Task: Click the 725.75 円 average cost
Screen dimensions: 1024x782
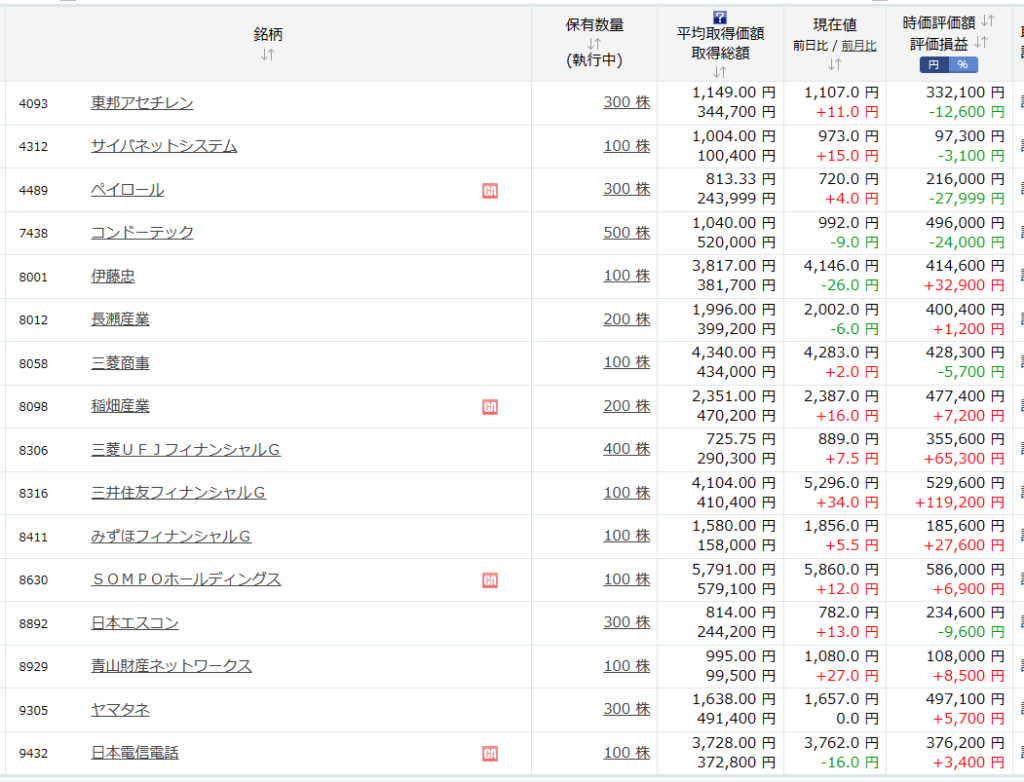Action: 741,439
